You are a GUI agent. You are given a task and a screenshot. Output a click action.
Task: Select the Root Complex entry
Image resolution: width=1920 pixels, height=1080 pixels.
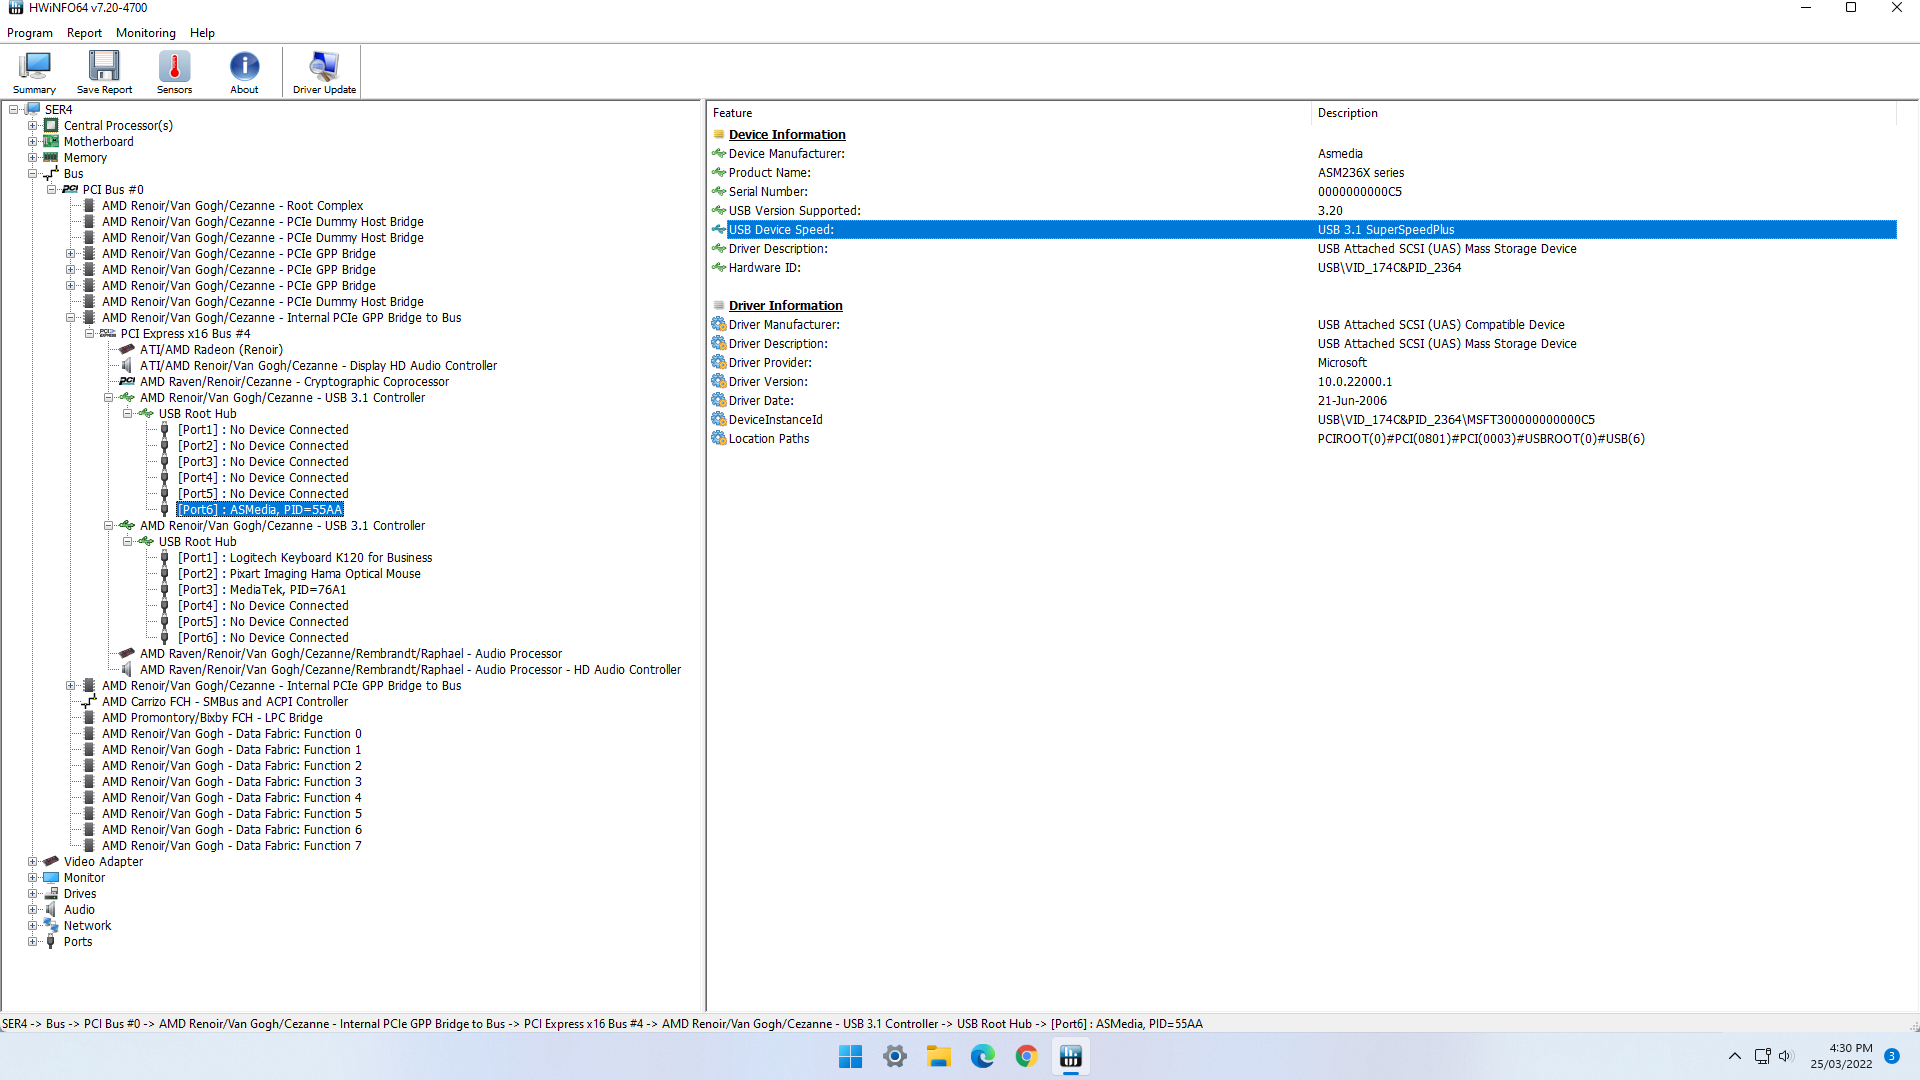pyautogui.click(x=232, y=205)
